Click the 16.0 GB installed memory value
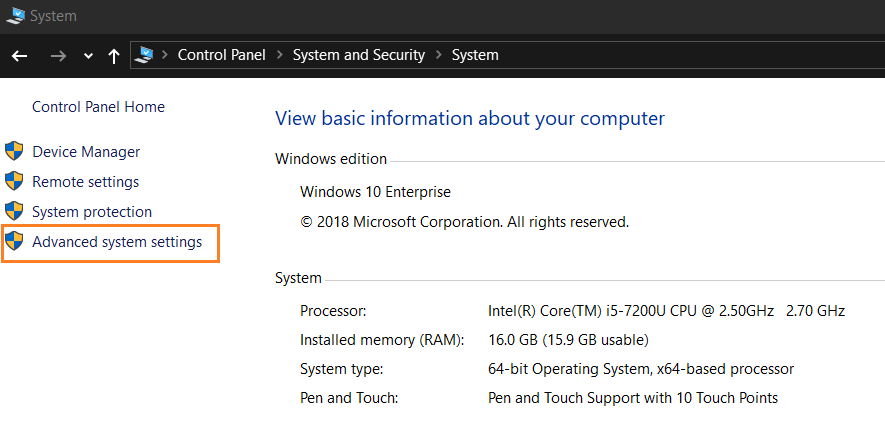The width and height of the screenshot is (885, 425). (568, 340)
